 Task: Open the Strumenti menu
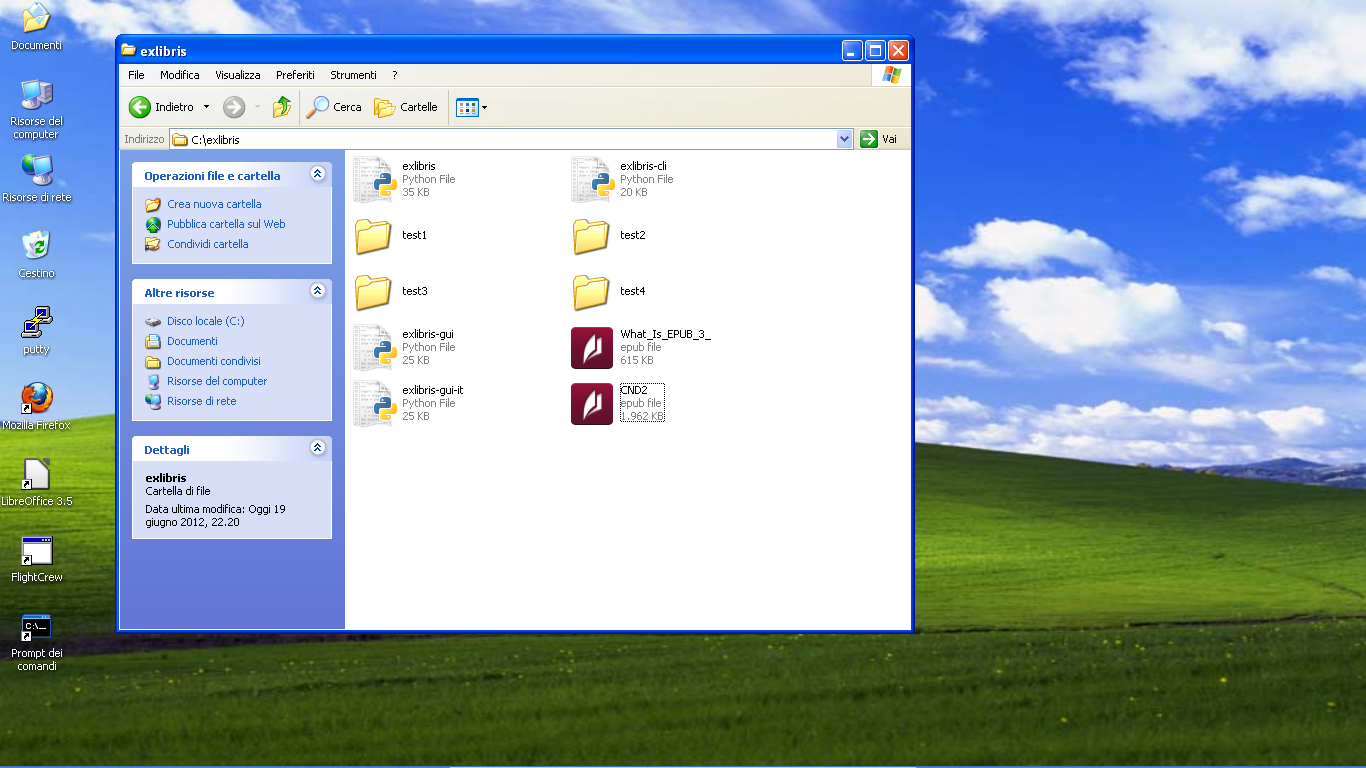click(x=353, y=75)
